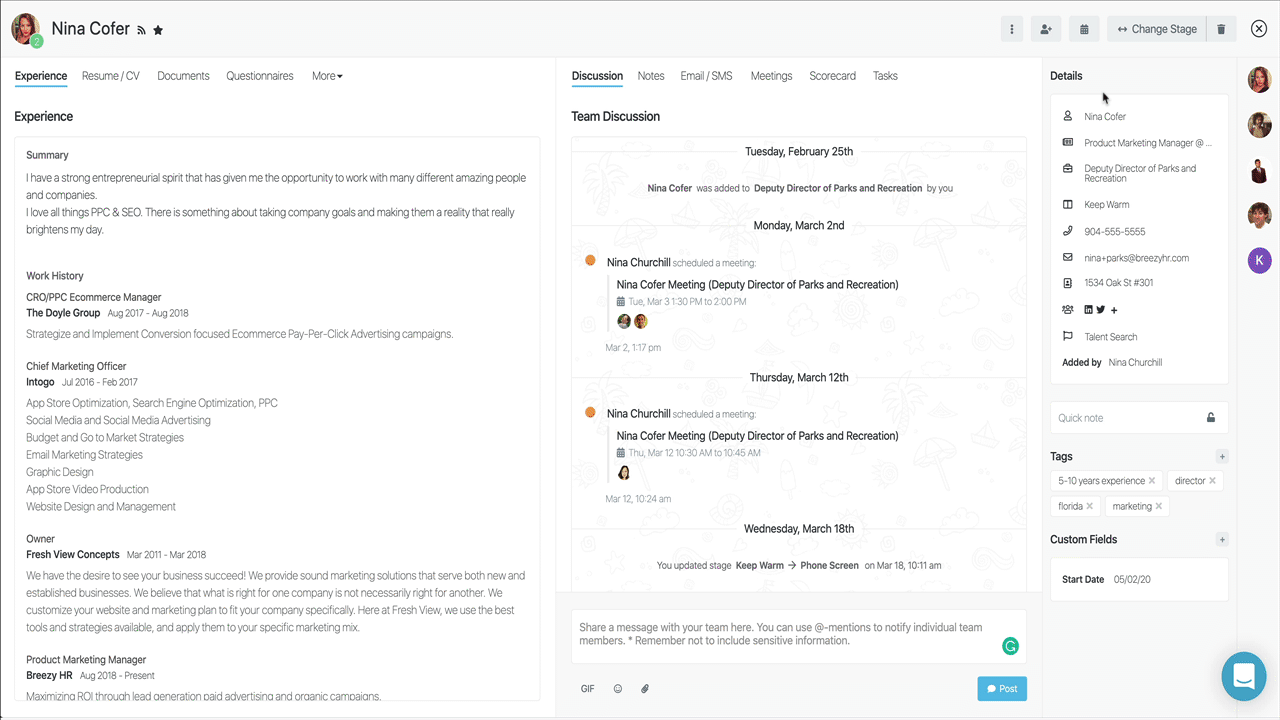Insert a GIF into the message
This screenshot has height=720, width=1280.
coord(588,689)
